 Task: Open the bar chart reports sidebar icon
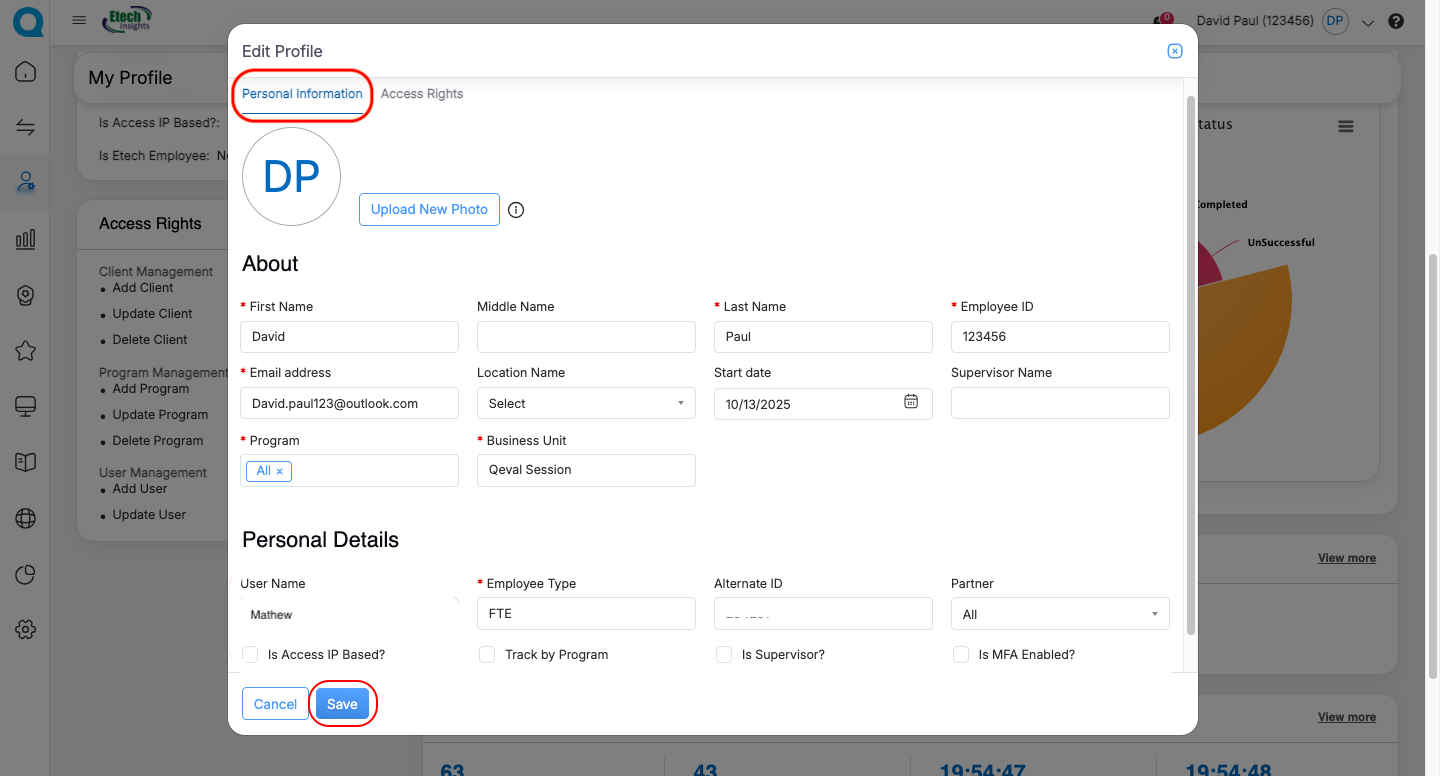26,239
